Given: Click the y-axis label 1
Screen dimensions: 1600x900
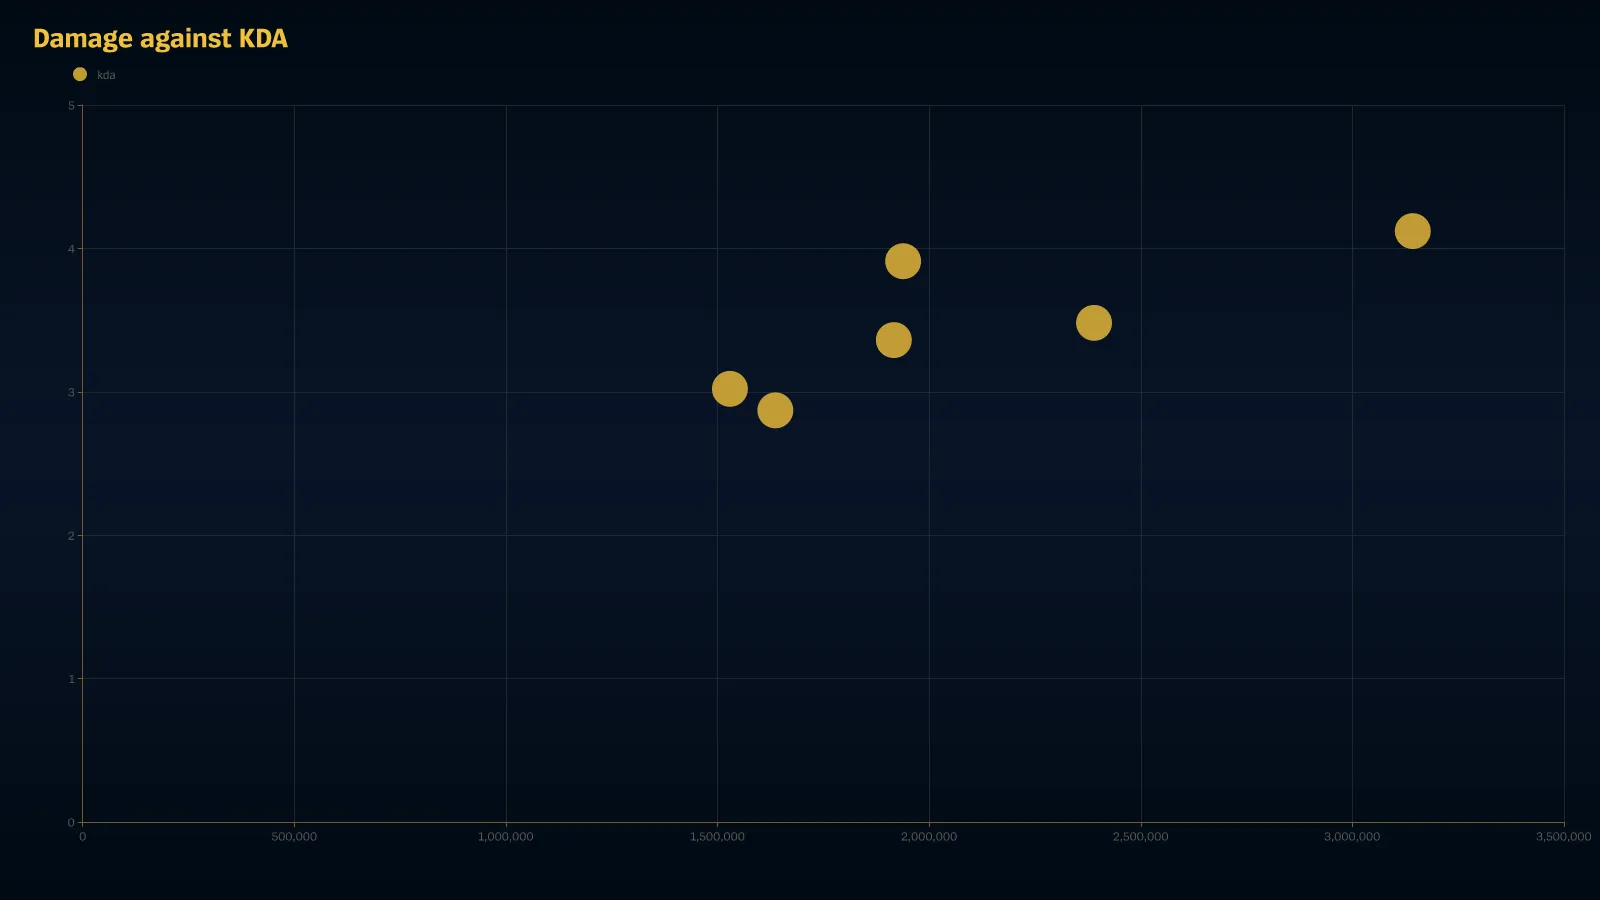Looking at the screenshot, I should tap(71, 679).
